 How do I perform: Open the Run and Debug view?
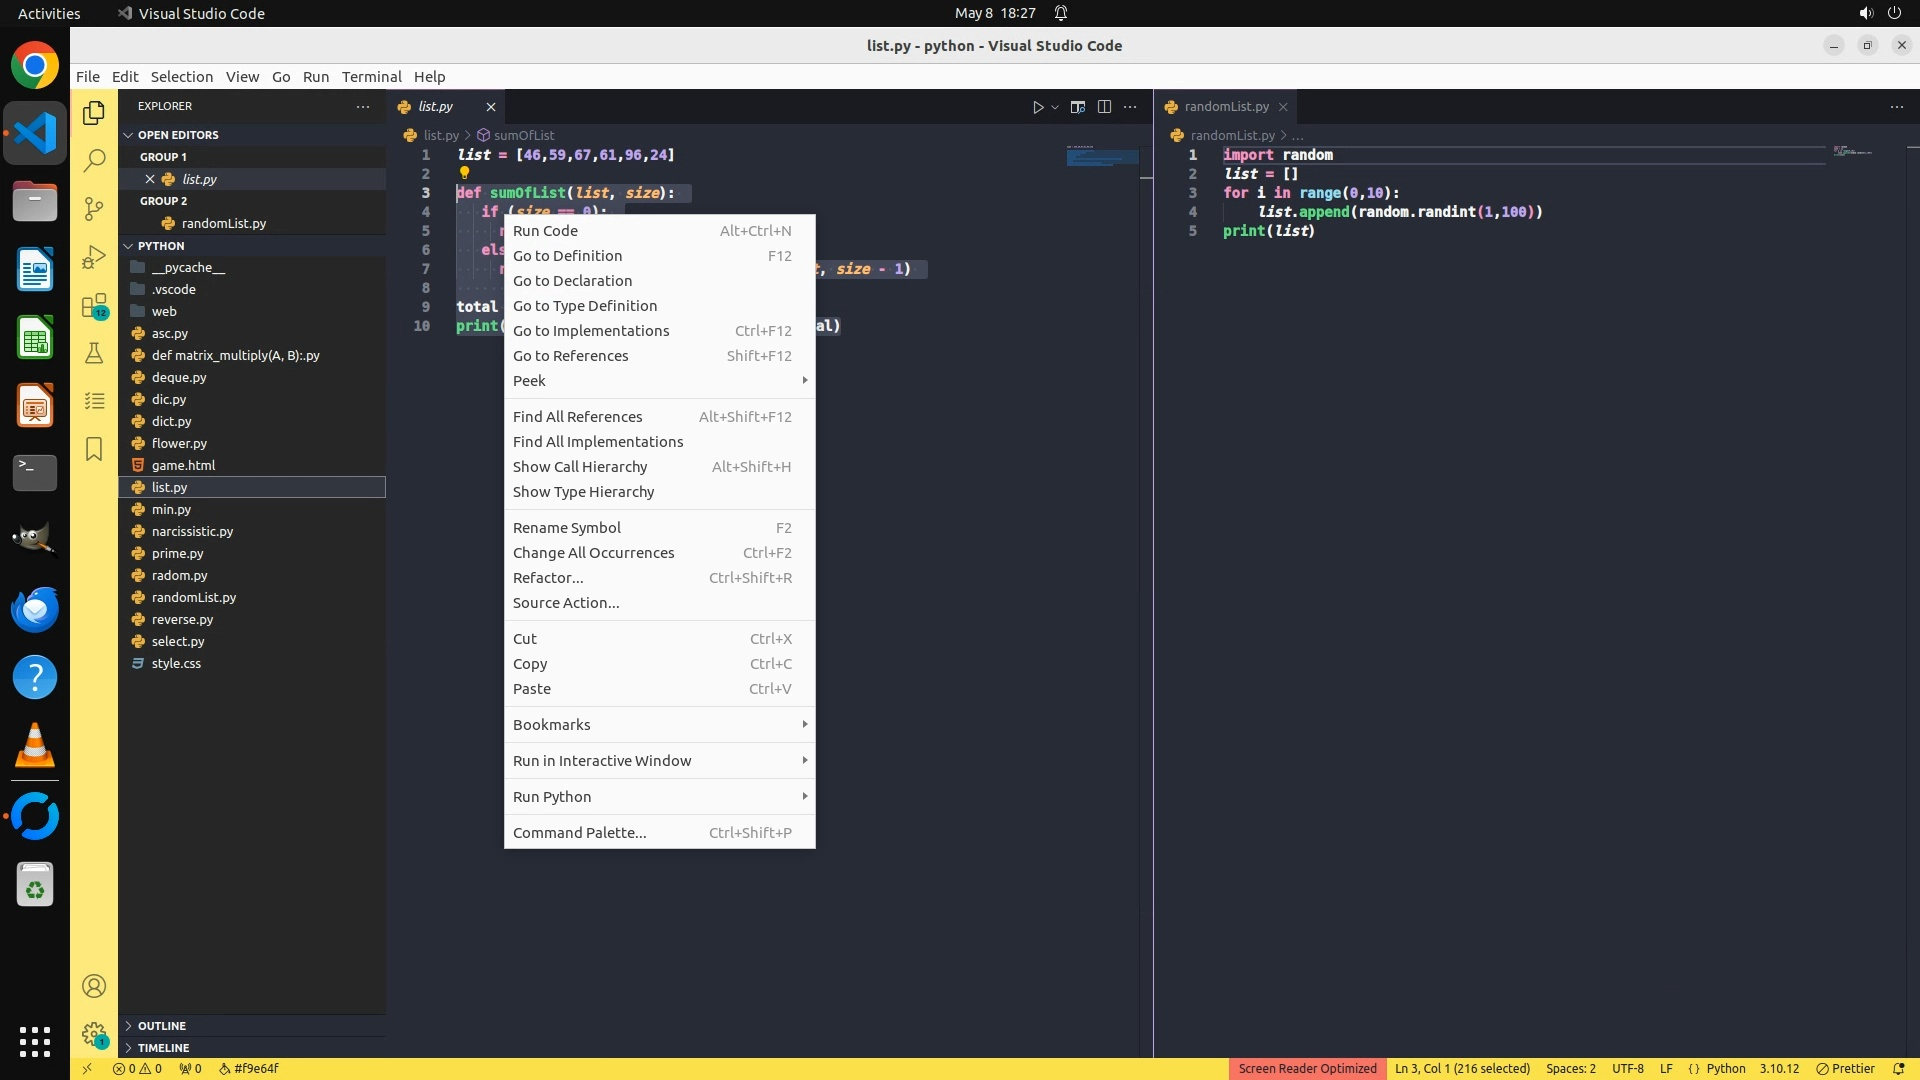94,257
